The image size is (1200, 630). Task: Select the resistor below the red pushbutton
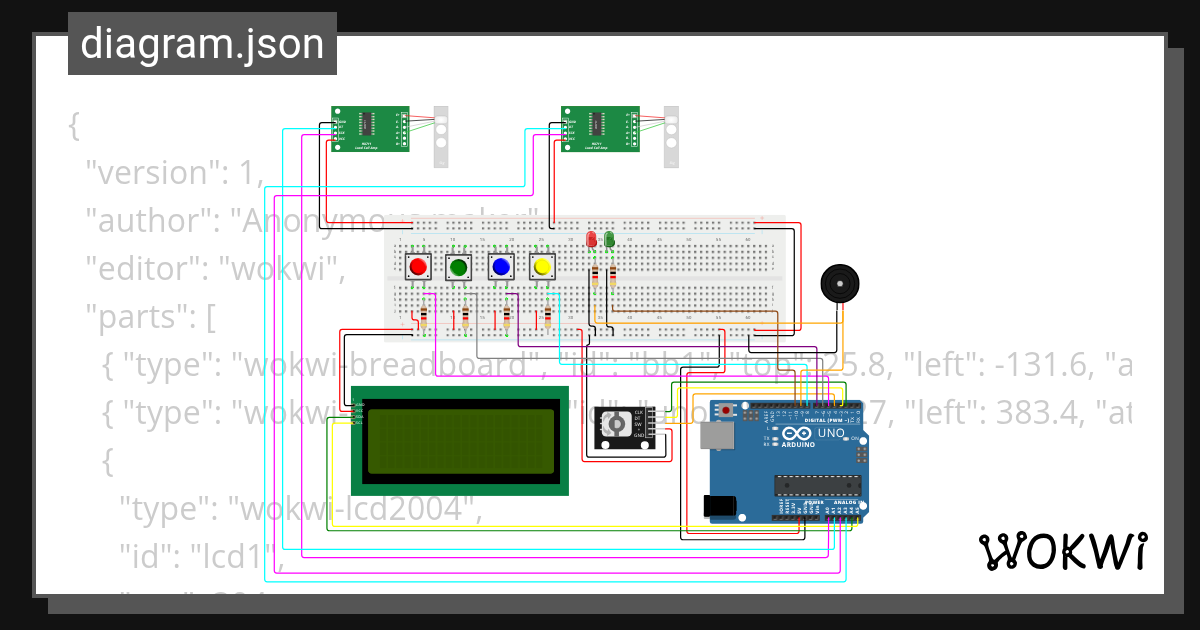pos(425,317)
